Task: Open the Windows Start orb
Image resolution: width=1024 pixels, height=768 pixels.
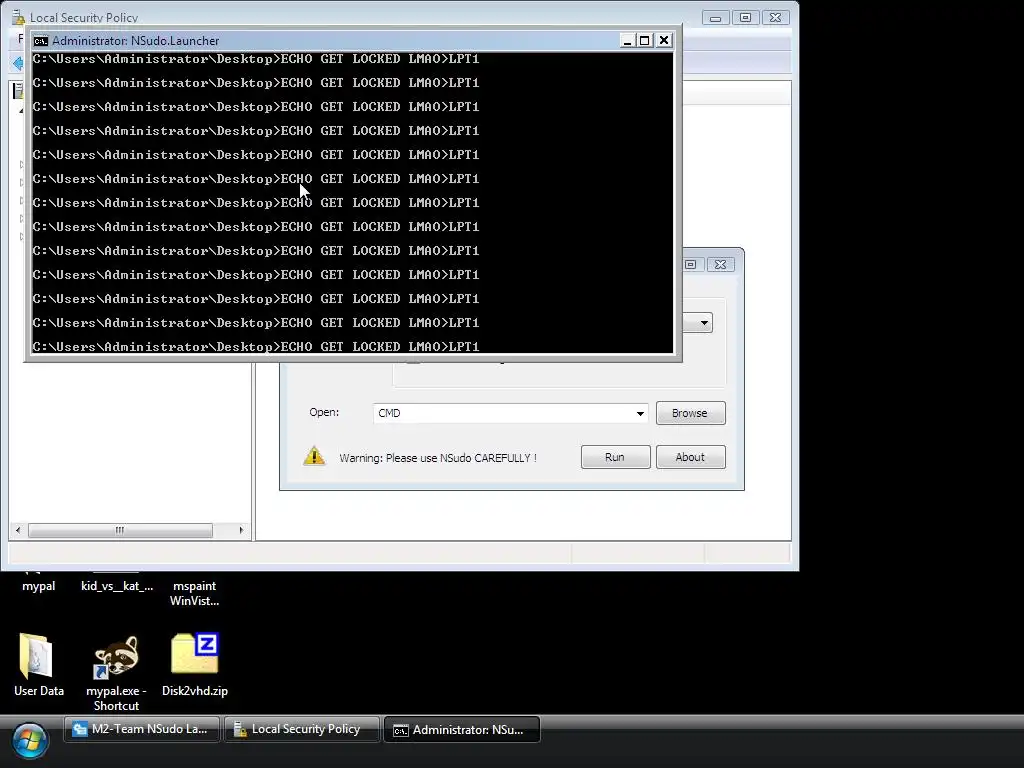Action: (x=29, y=741)
